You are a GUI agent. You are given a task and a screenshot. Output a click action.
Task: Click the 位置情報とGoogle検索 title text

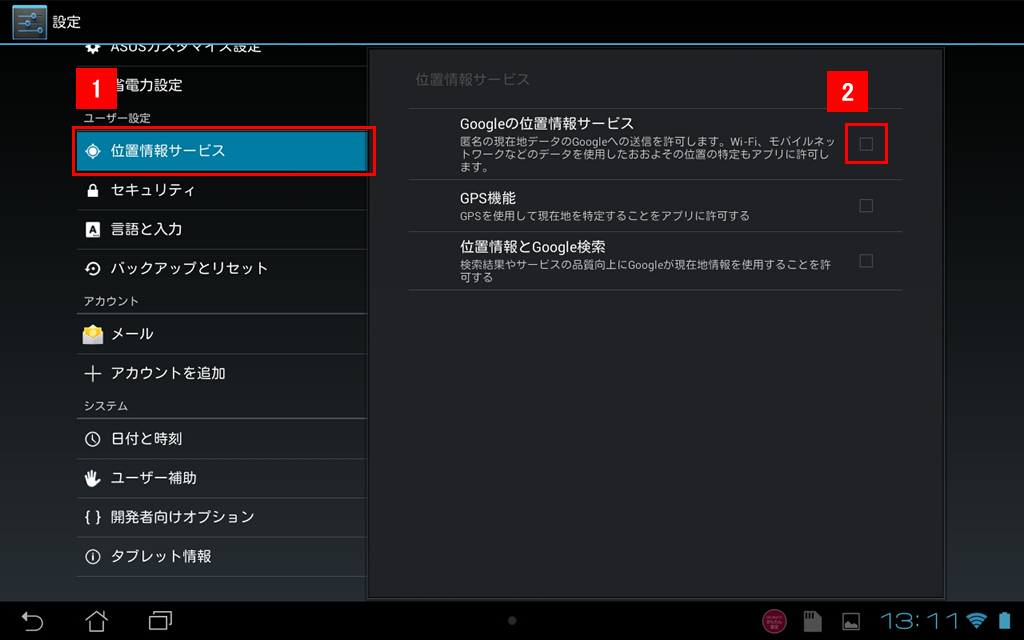coord(532,247)
